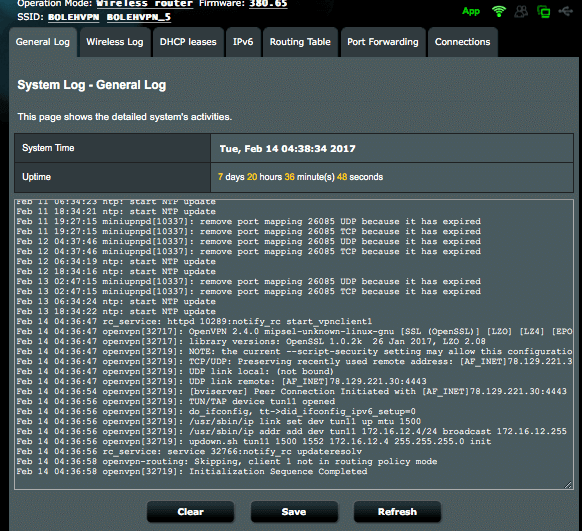Click the 'updateresolv' rc_service log line
The height and width of the screenshot is (531, 582).
point(189,452)
